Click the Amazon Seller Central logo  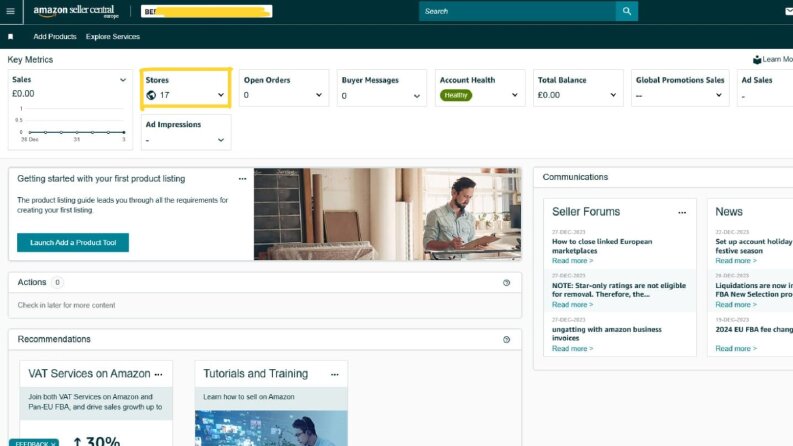(x=76, y=11)
